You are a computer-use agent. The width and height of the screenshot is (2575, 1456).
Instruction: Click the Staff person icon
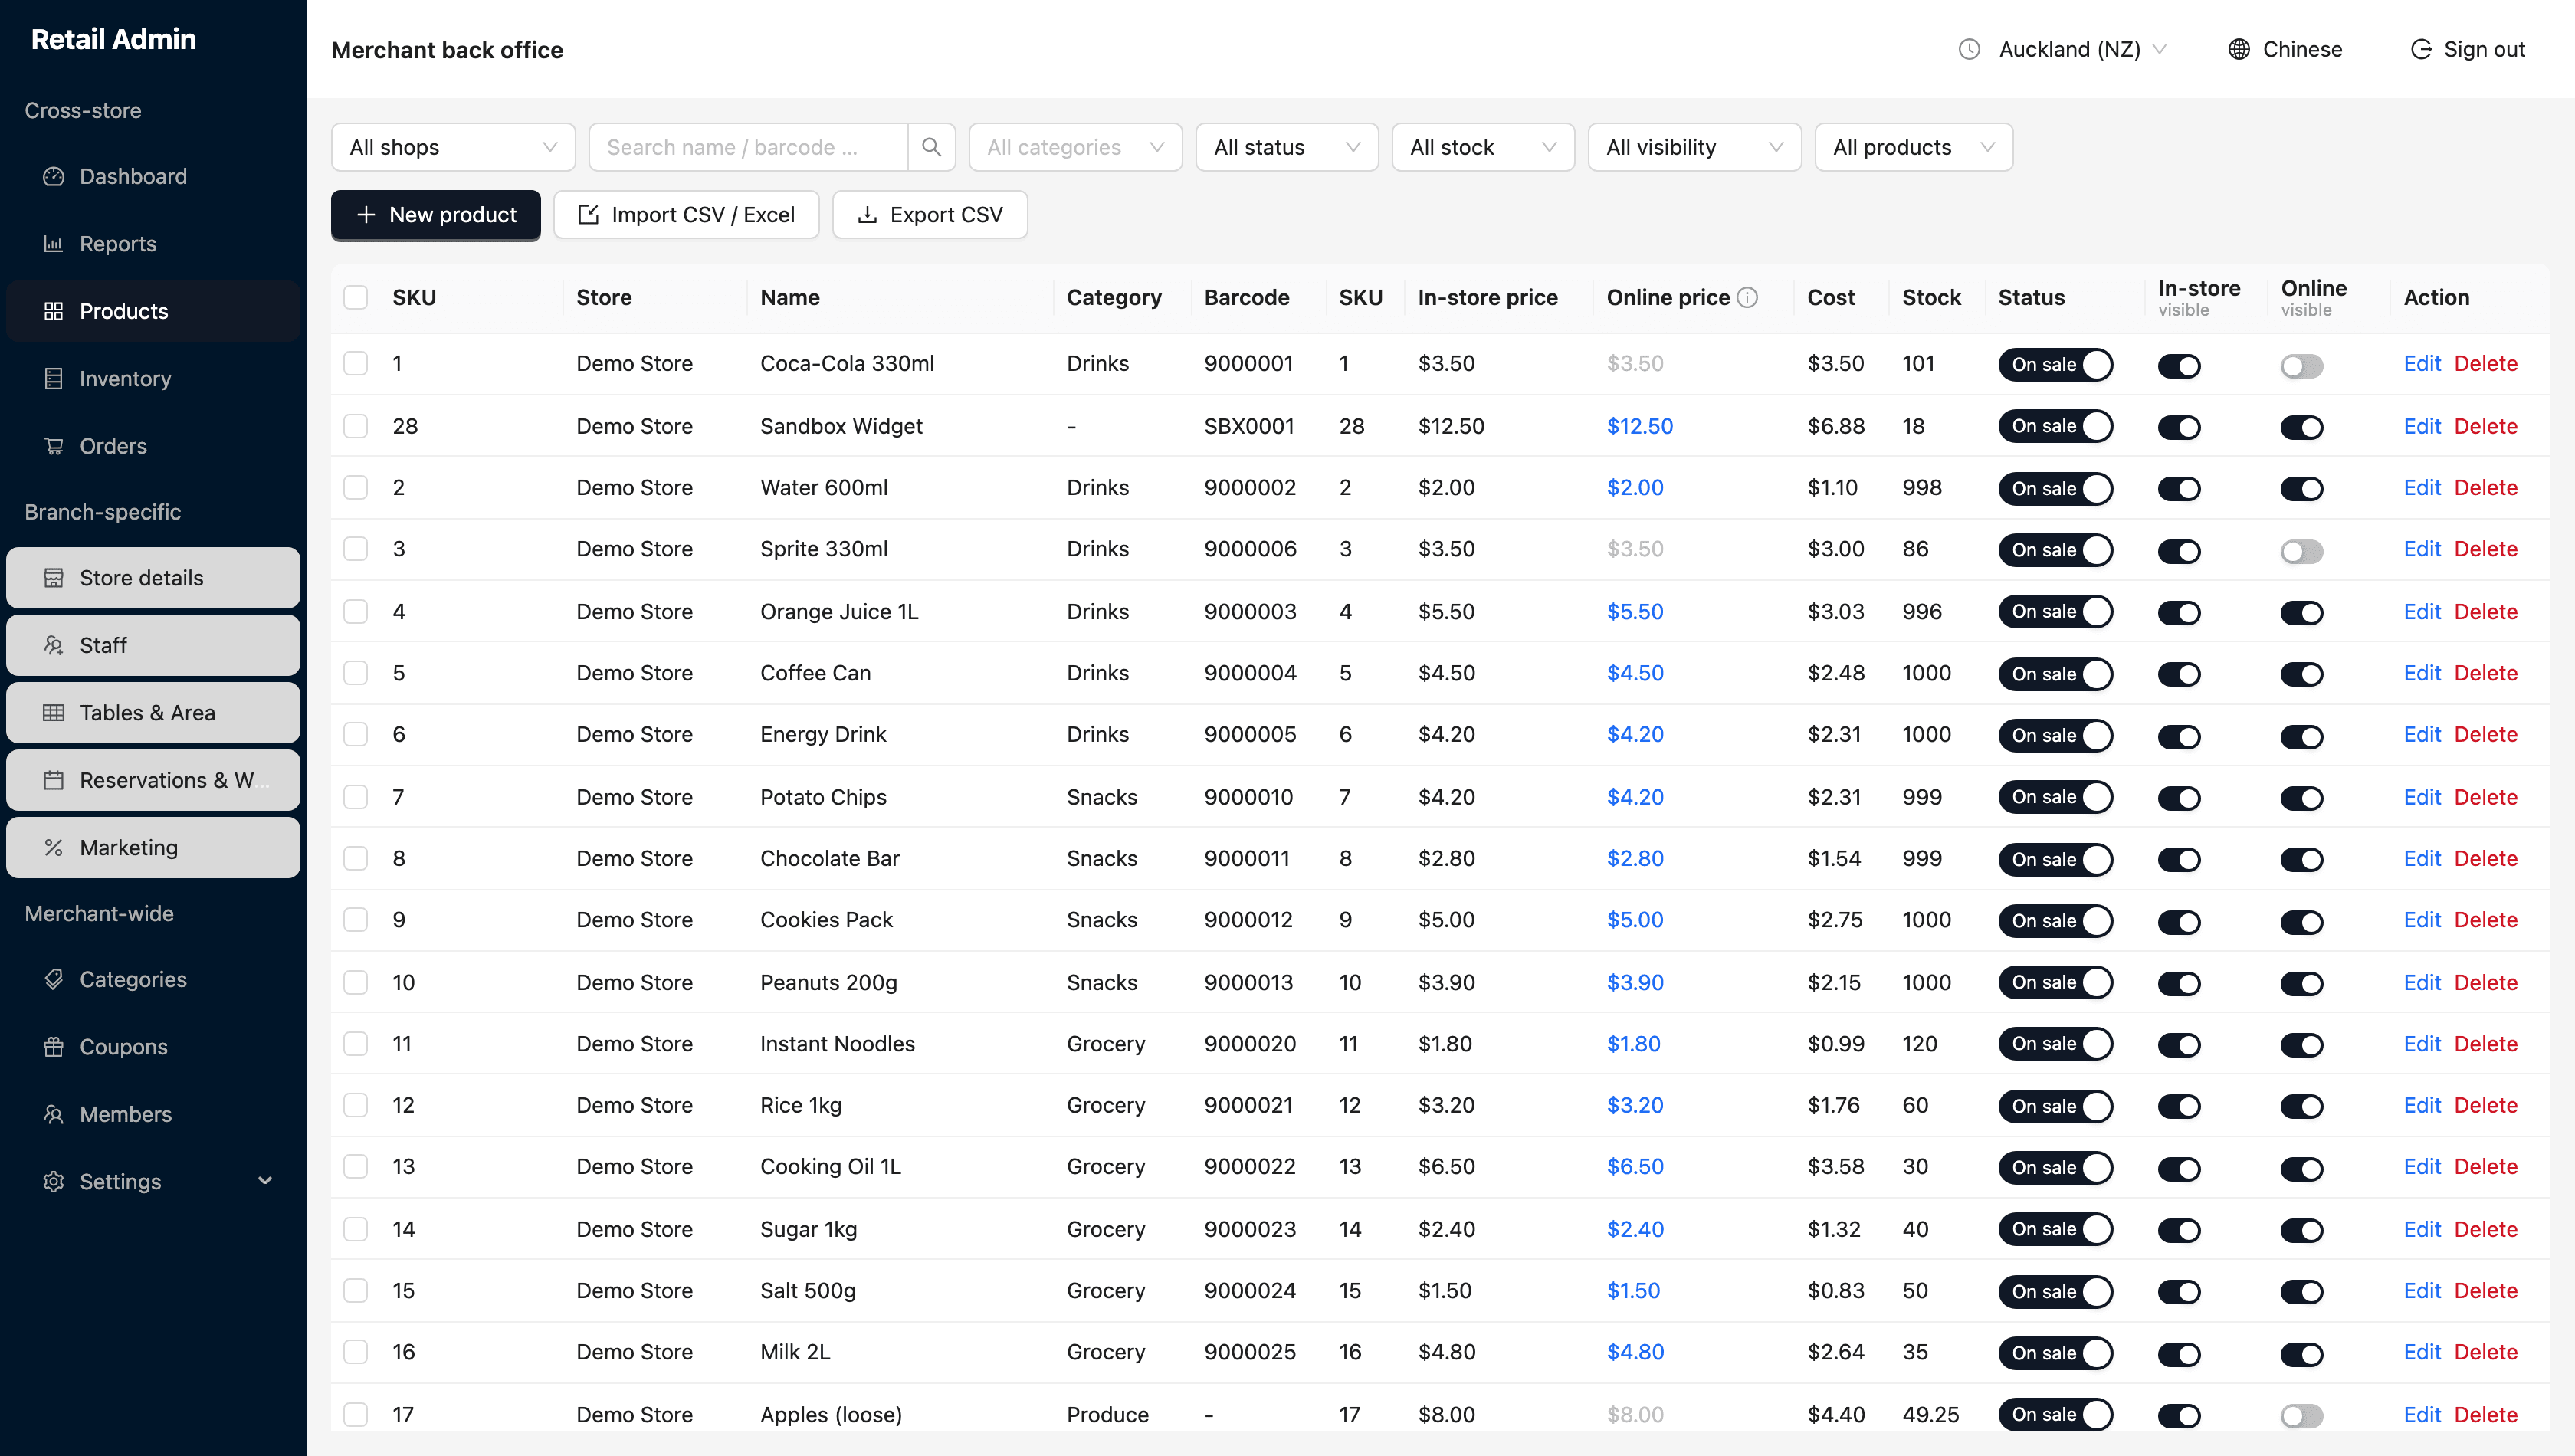[x=54, y=645]
